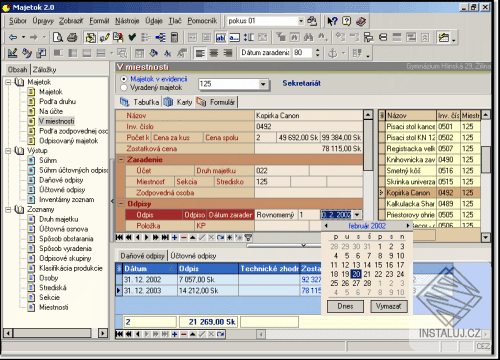
Task: Click the Vymazať button in calendar
Action: click(389, 306)
